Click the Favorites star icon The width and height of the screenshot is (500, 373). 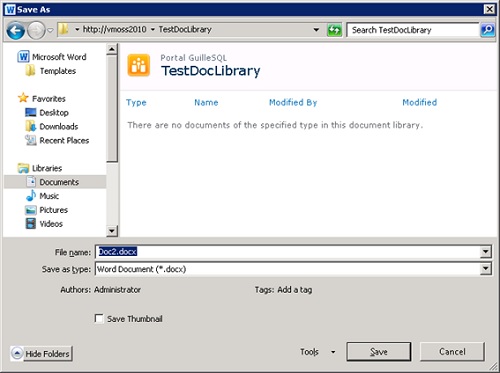point(23,98)
